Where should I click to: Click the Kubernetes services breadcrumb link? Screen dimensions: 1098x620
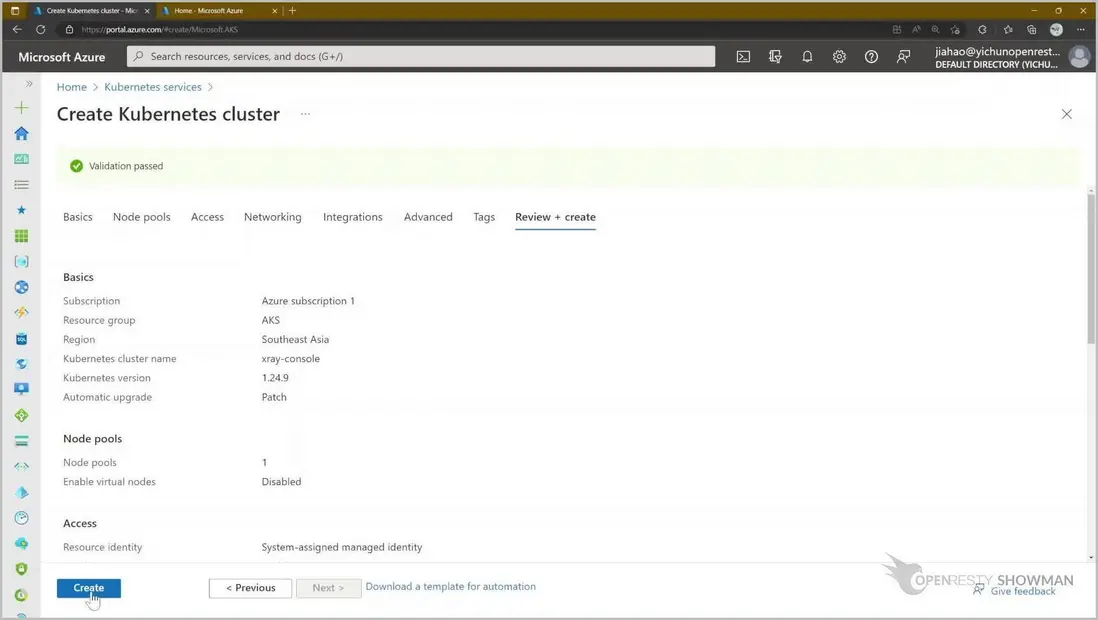153,87
